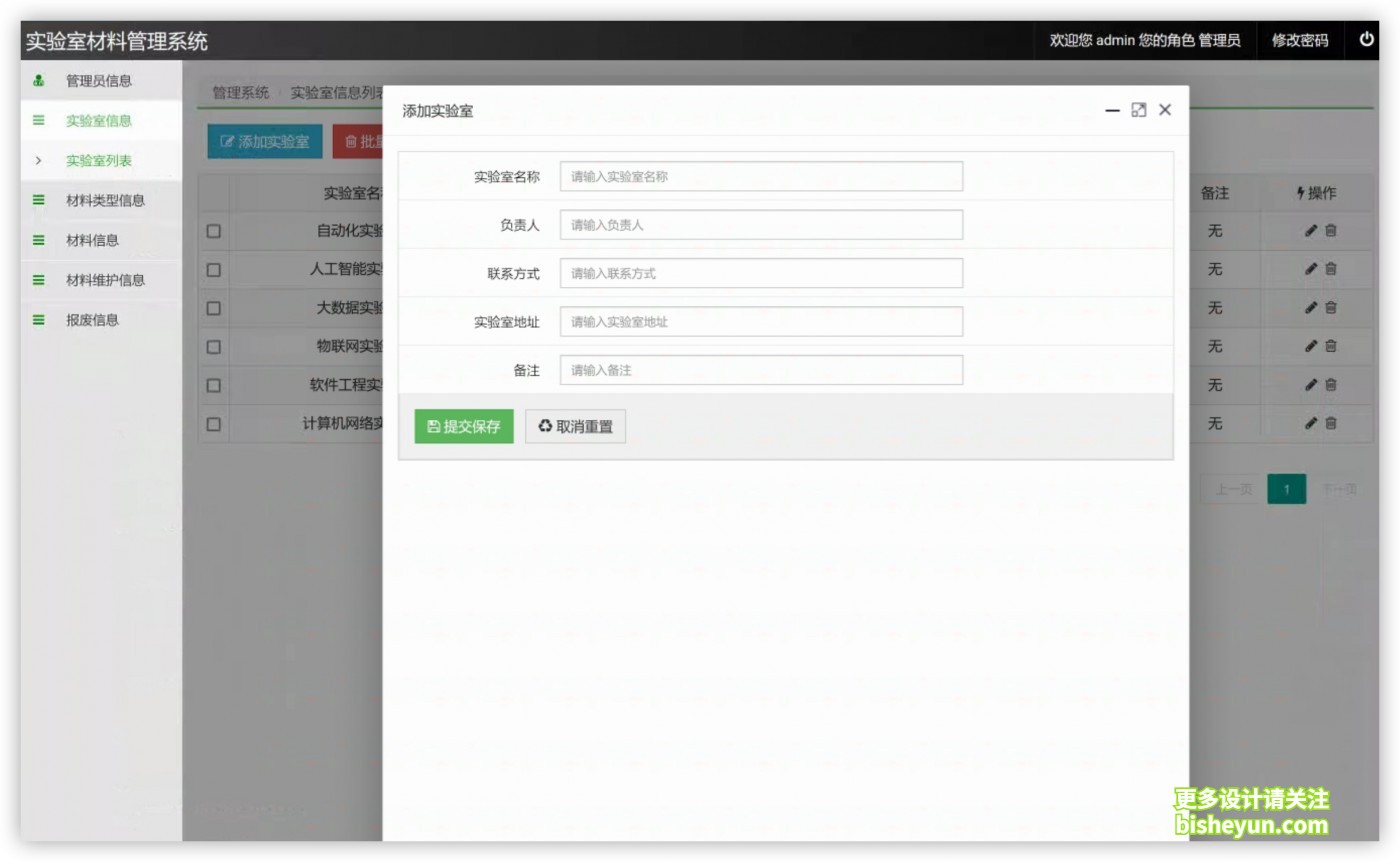This screenshot has height=862, width=1400.
Task: Expand the 材料类型信息 sidebar menu
Action: point(100,201)
